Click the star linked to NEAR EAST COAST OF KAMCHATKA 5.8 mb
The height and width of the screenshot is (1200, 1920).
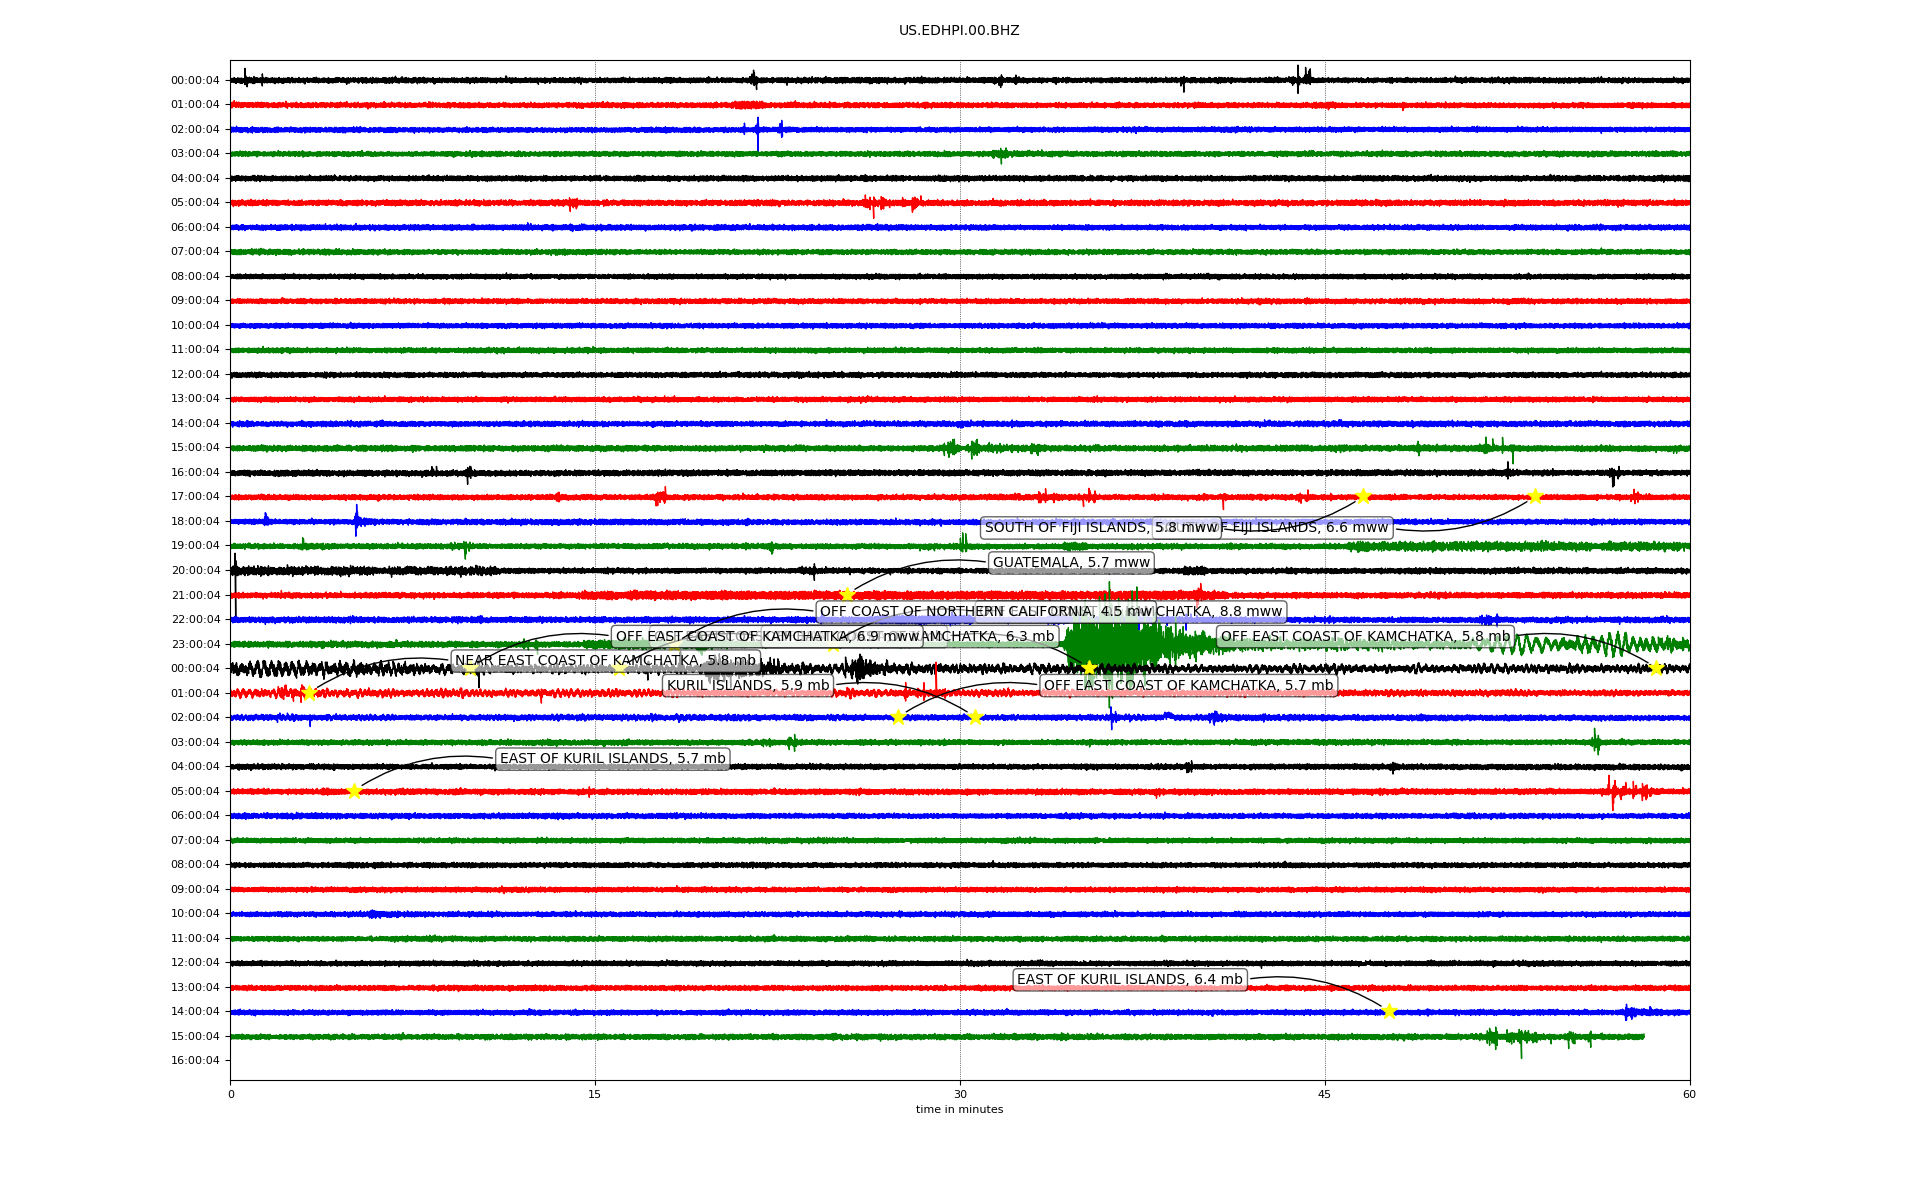[309, 693]
